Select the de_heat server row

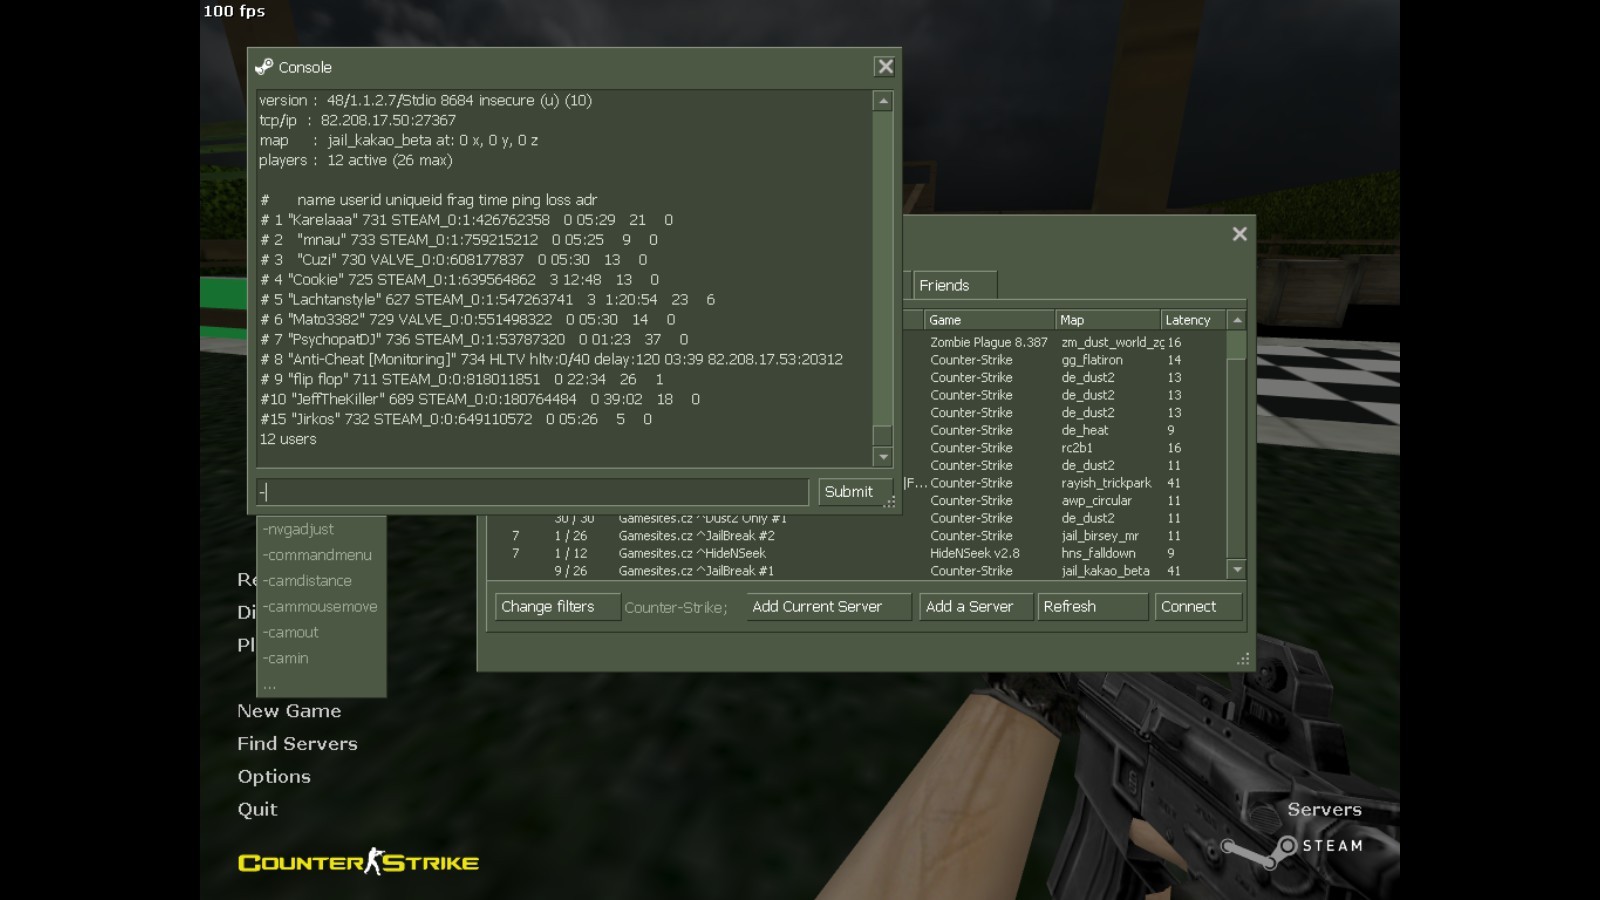tap(1065, 430)
